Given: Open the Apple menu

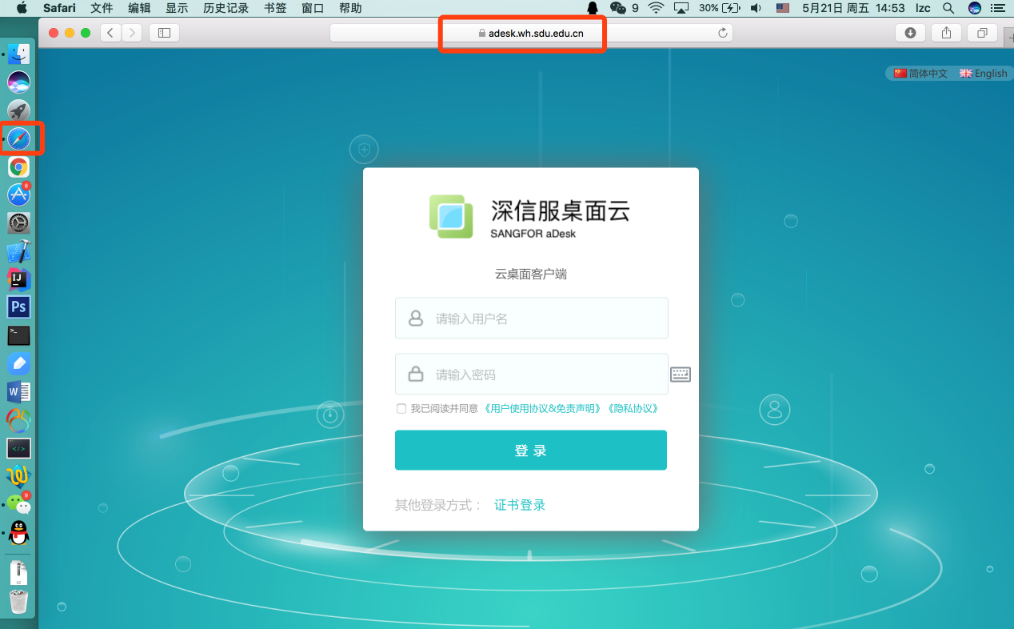Looking at the screenshot, I should pyautogui.click(x=21, y=8).
